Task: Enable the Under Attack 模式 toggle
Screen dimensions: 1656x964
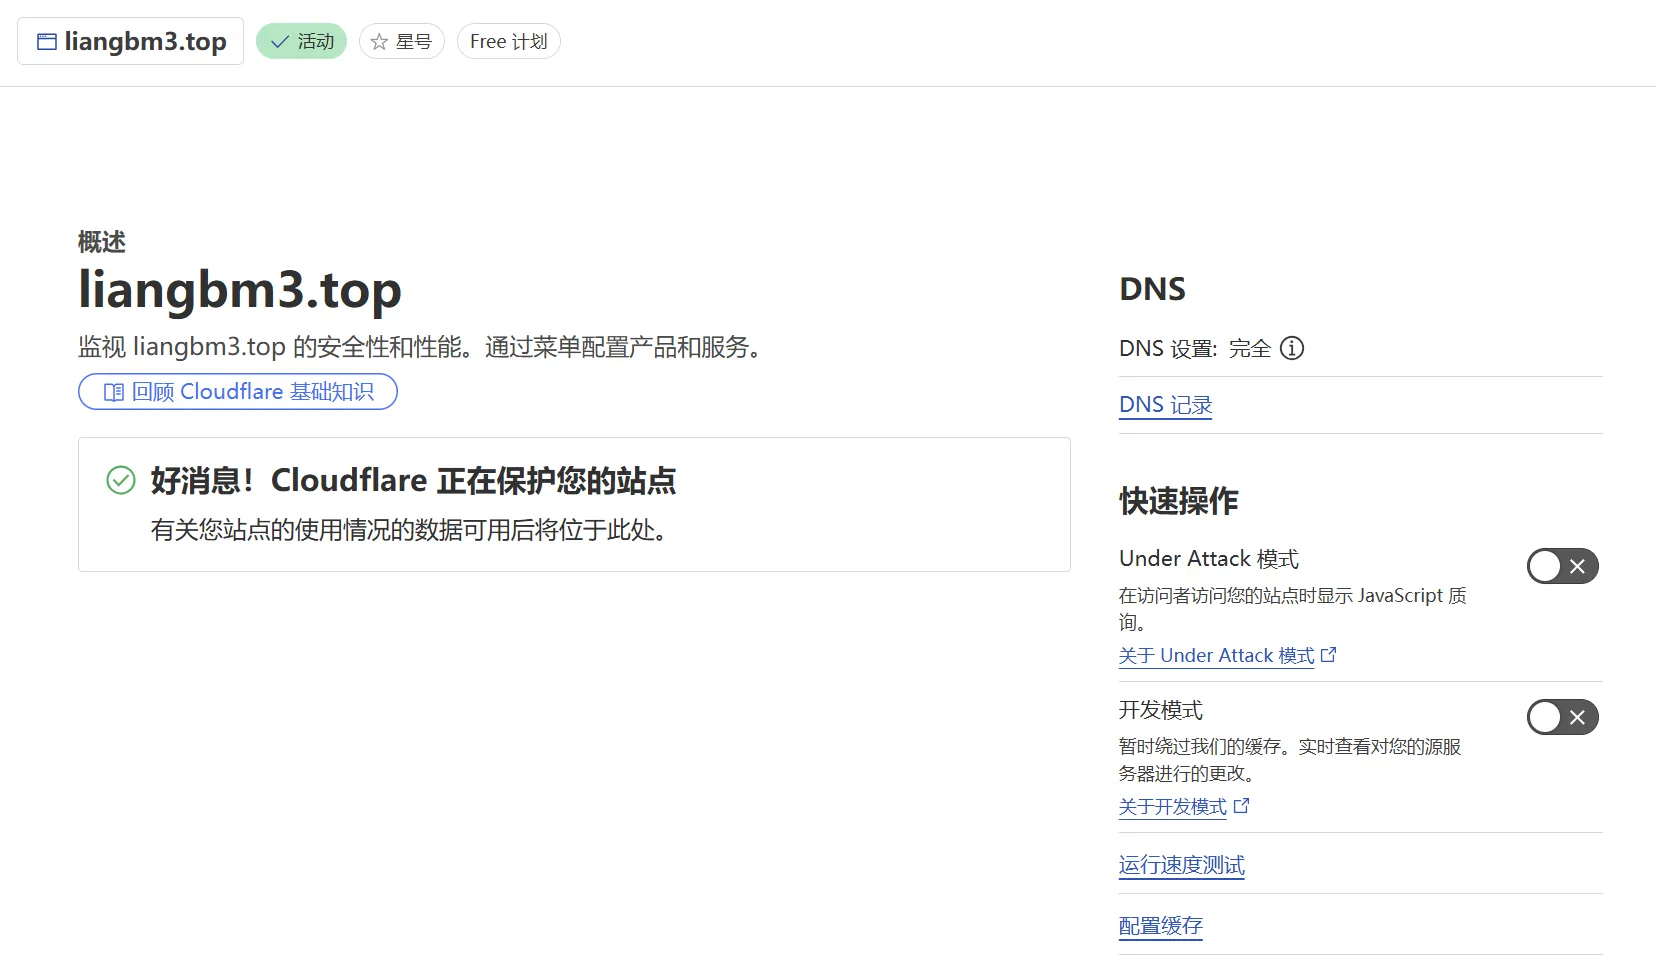Action: coord(1562,567)
